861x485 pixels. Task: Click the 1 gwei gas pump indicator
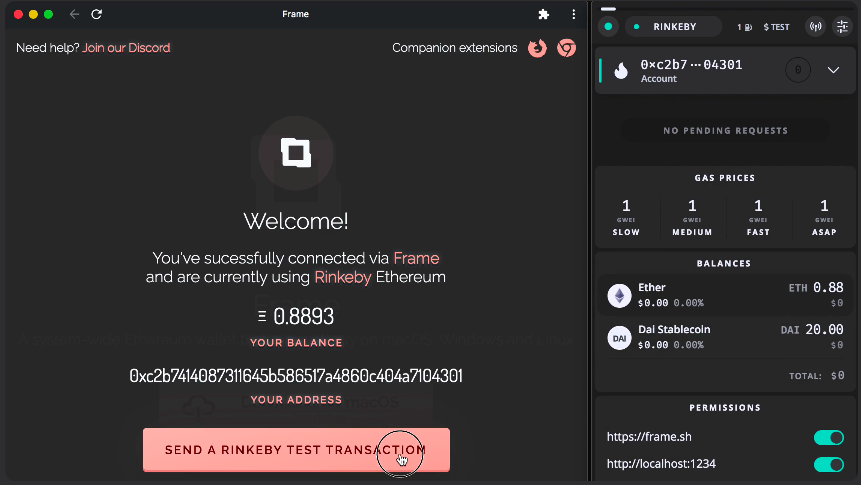744,27
